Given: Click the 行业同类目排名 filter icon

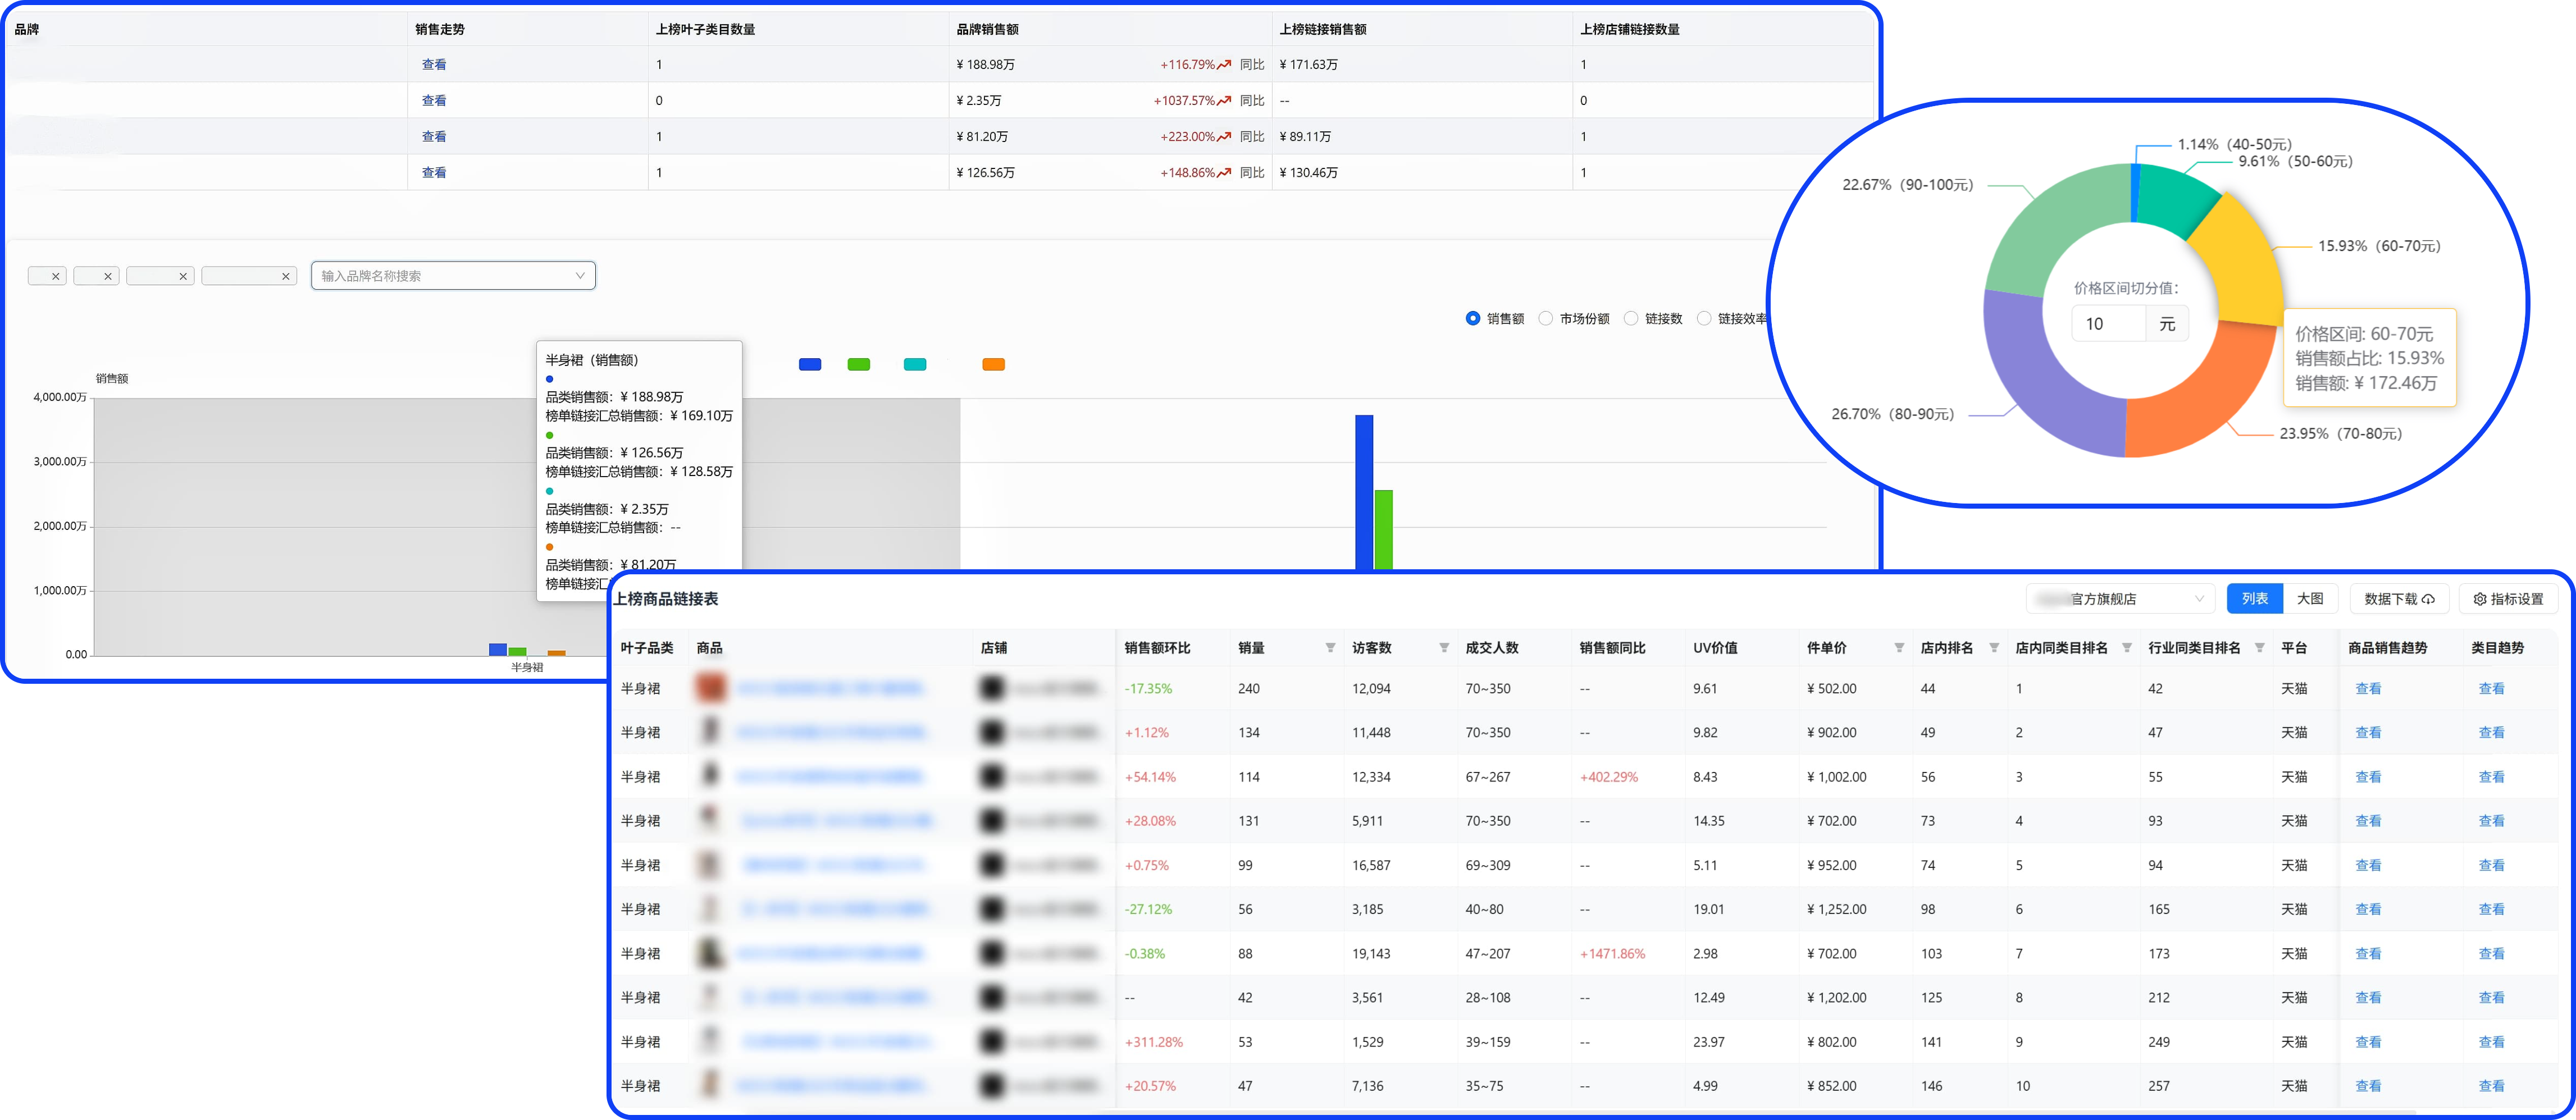Looking at the screenshot, I should [x=2260, y=648].
